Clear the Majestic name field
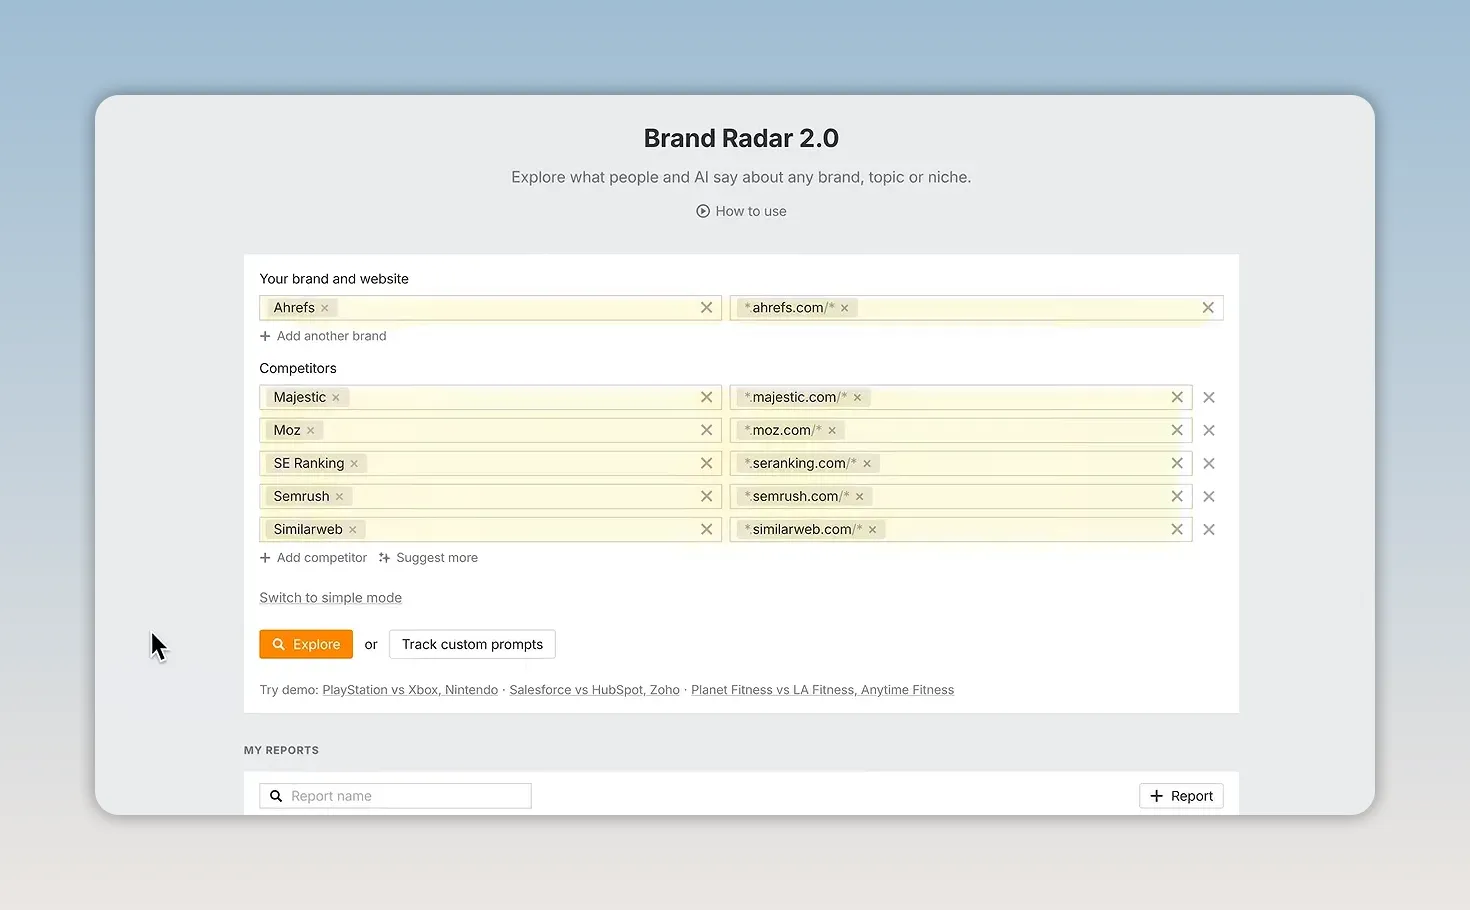The width and height of the screenshot is (1470, 910). click(706, 397)
